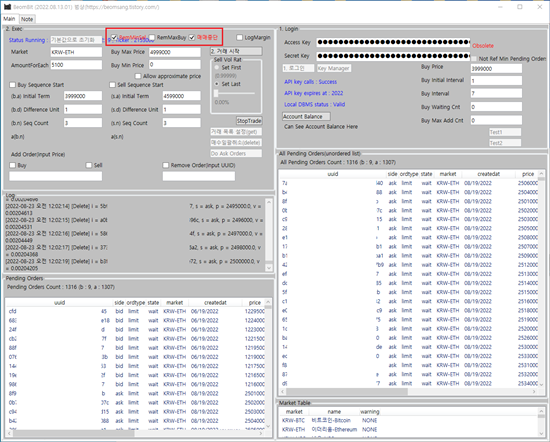Viewport: 550px width, 442px height.
Task: Click the Do Ask Orders button
Action: tap(236, 153)
